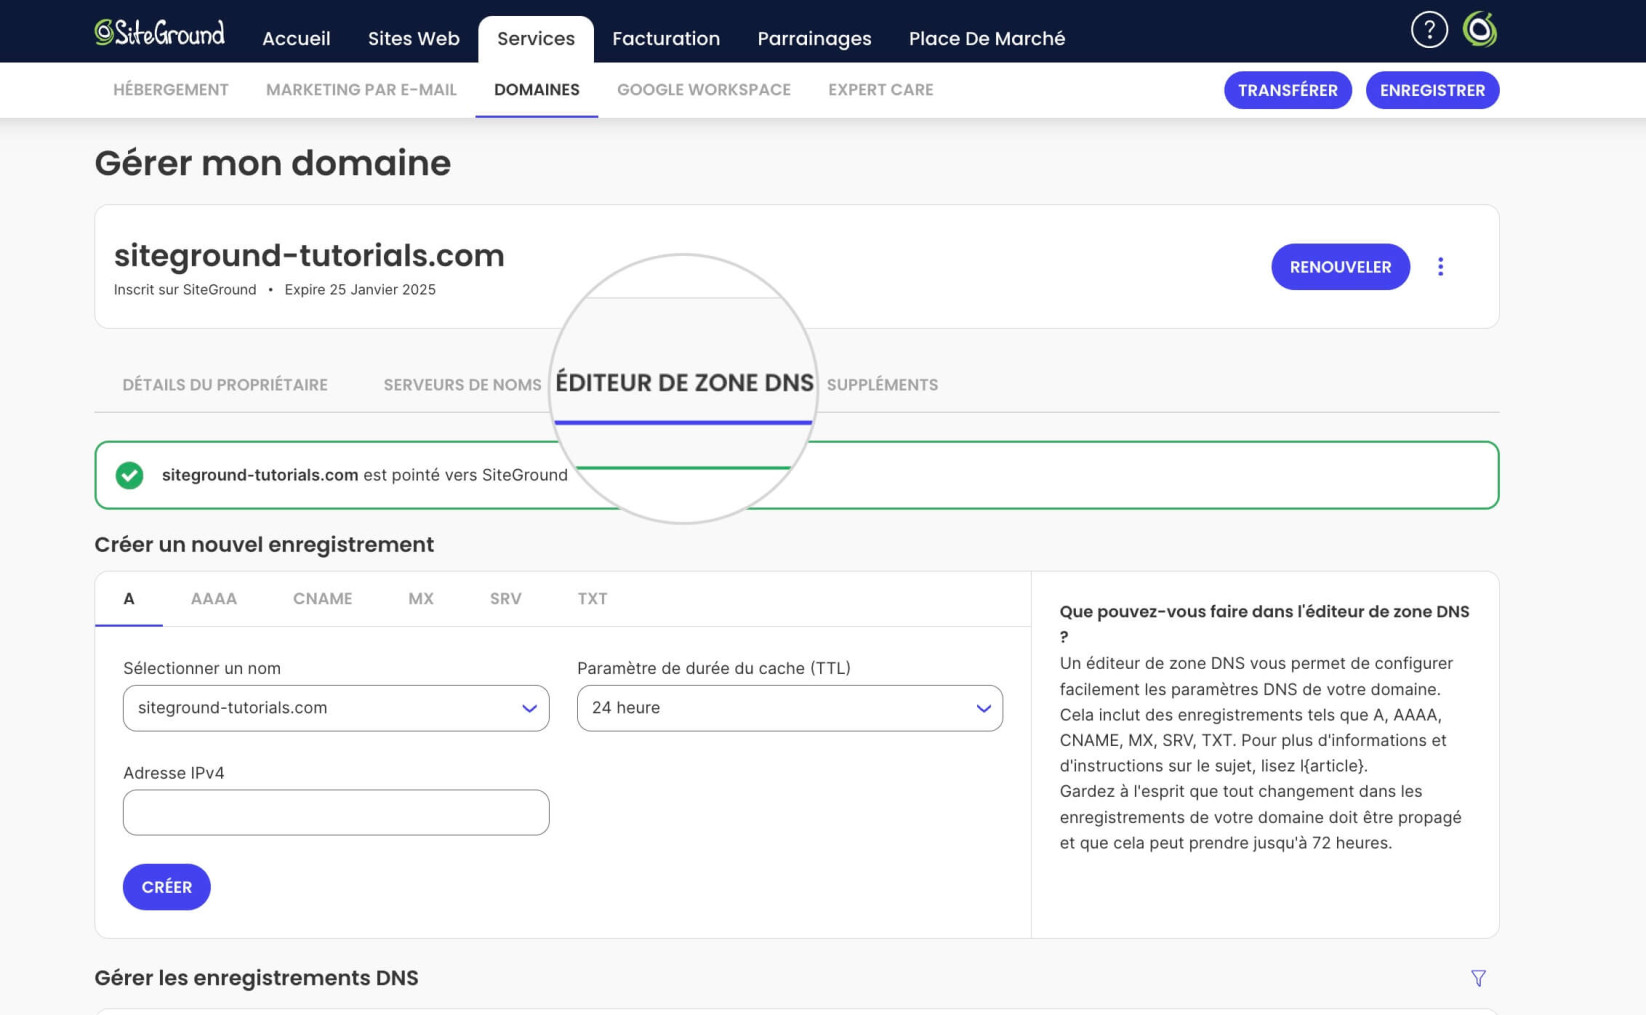Open the Facturation section
Viewport: 1646px width, 1015px height.
(x=666, y=38)
